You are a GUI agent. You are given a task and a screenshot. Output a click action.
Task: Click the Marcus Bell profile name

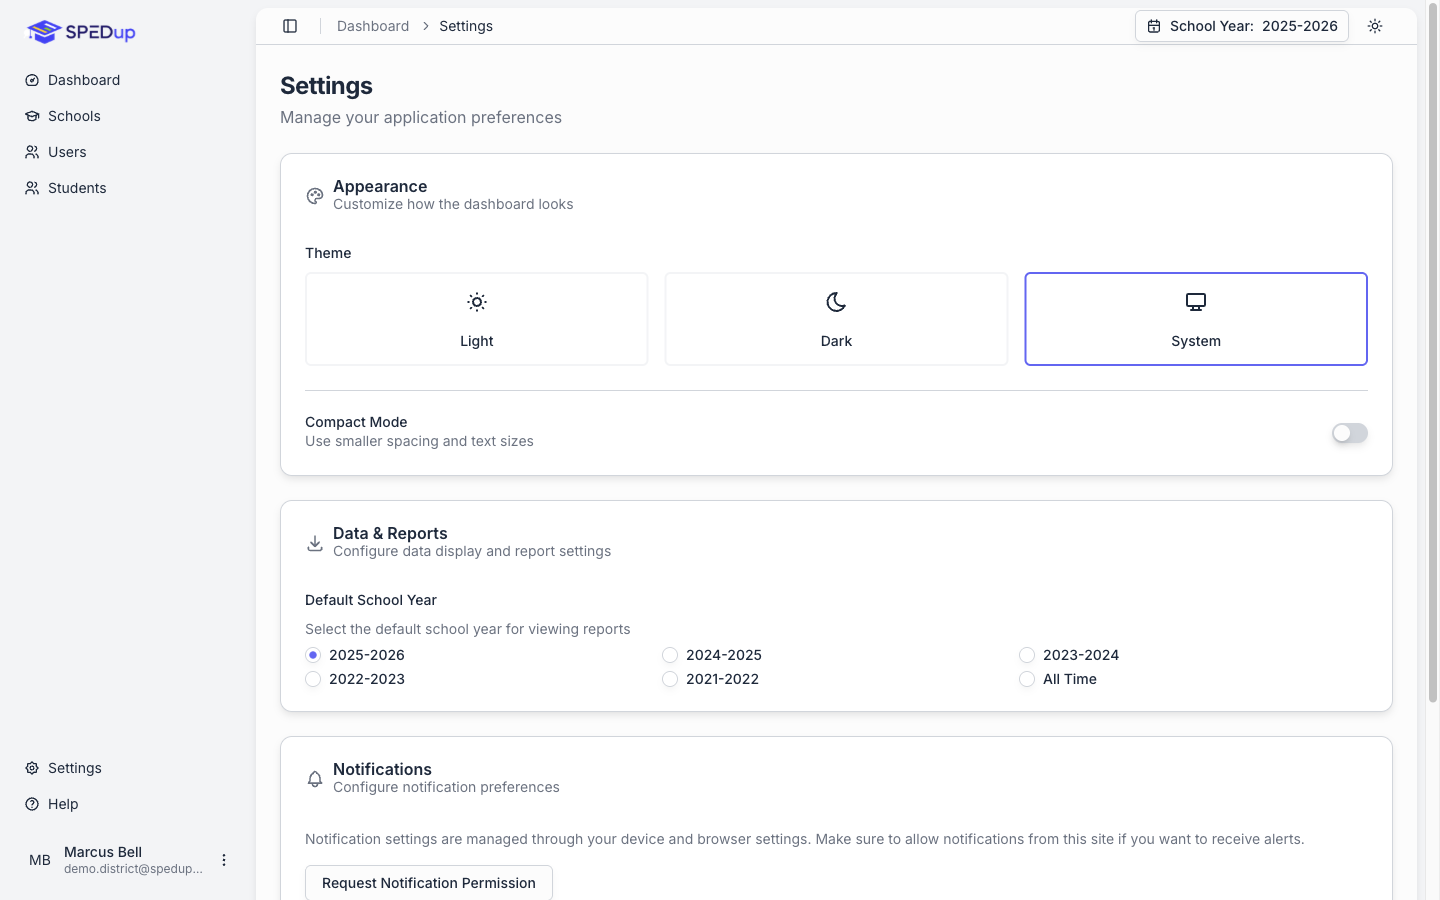pos(103,852)
